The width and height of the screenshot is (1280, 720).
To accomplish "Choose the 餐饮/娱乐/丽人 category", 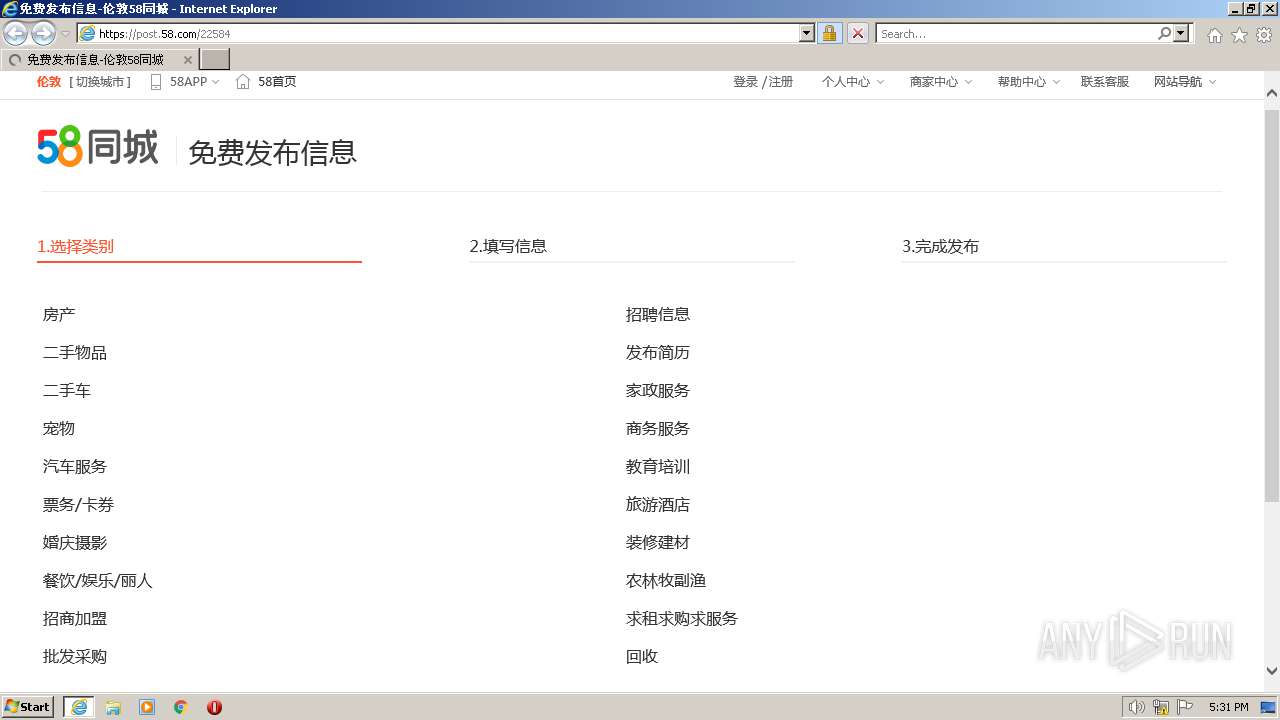I will coord(98,581).
